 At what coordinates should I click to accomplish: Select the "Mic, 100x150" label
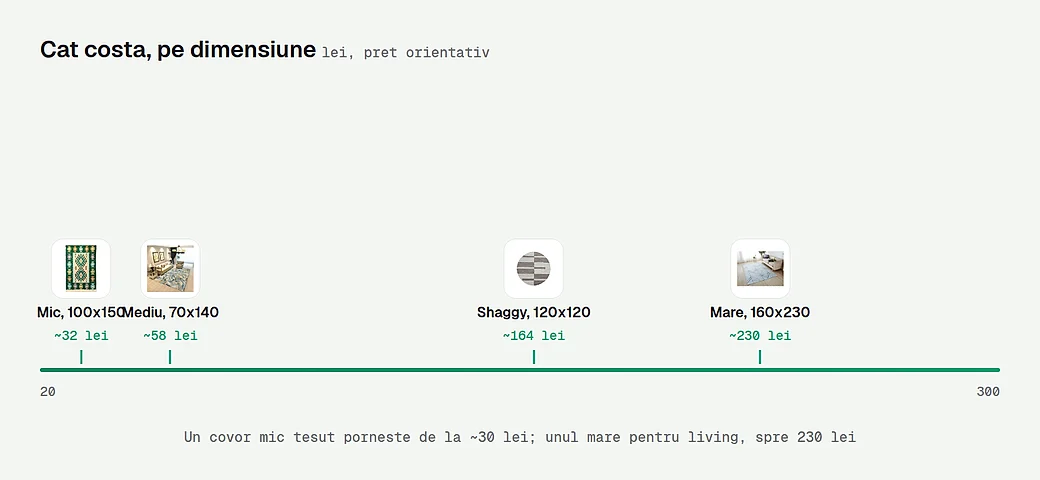(x=81, y=312)
